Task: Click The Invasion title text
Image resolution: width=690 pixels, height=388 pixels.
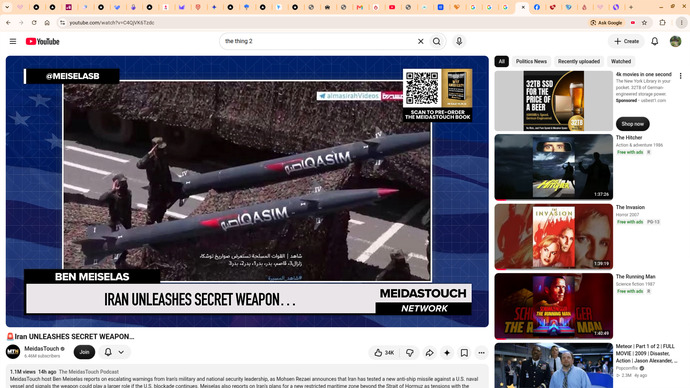Action: click(x=630, y=207)
